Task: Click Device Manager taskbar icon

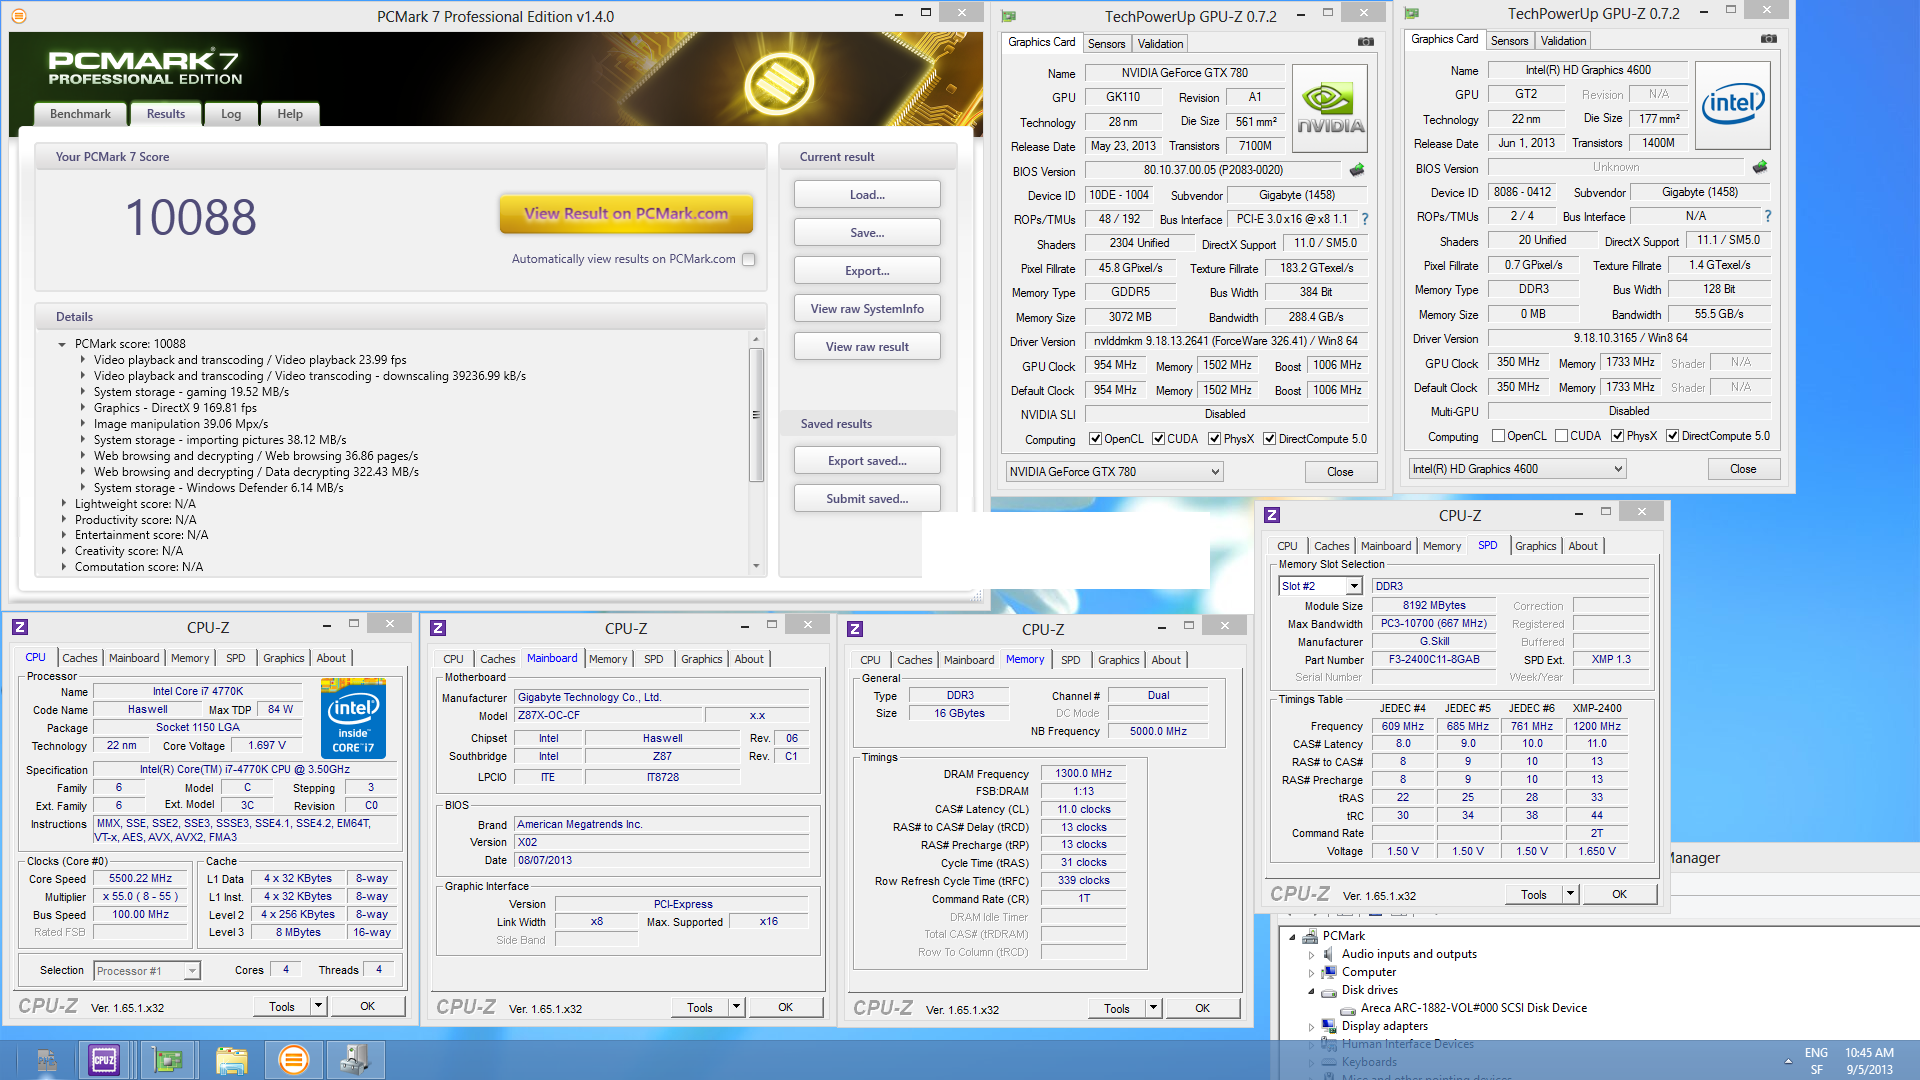Action: tap(355, 1059)
